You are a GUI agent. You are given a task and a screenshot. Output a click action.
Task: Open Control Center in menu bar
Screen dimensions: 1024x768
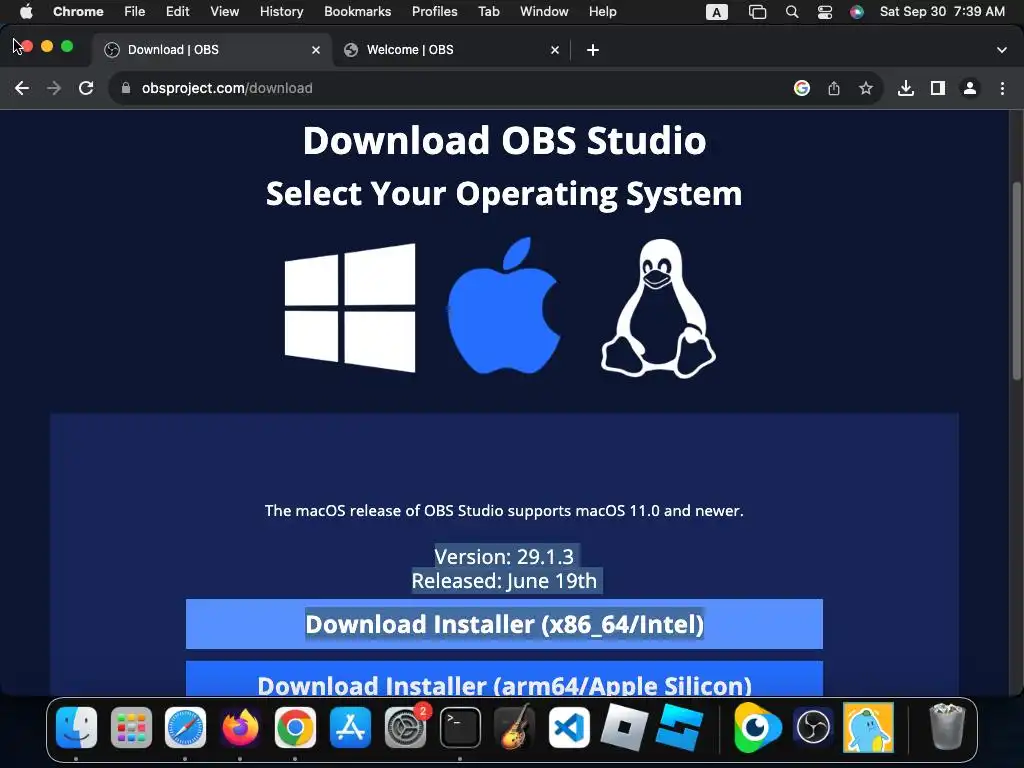[825, 12]
